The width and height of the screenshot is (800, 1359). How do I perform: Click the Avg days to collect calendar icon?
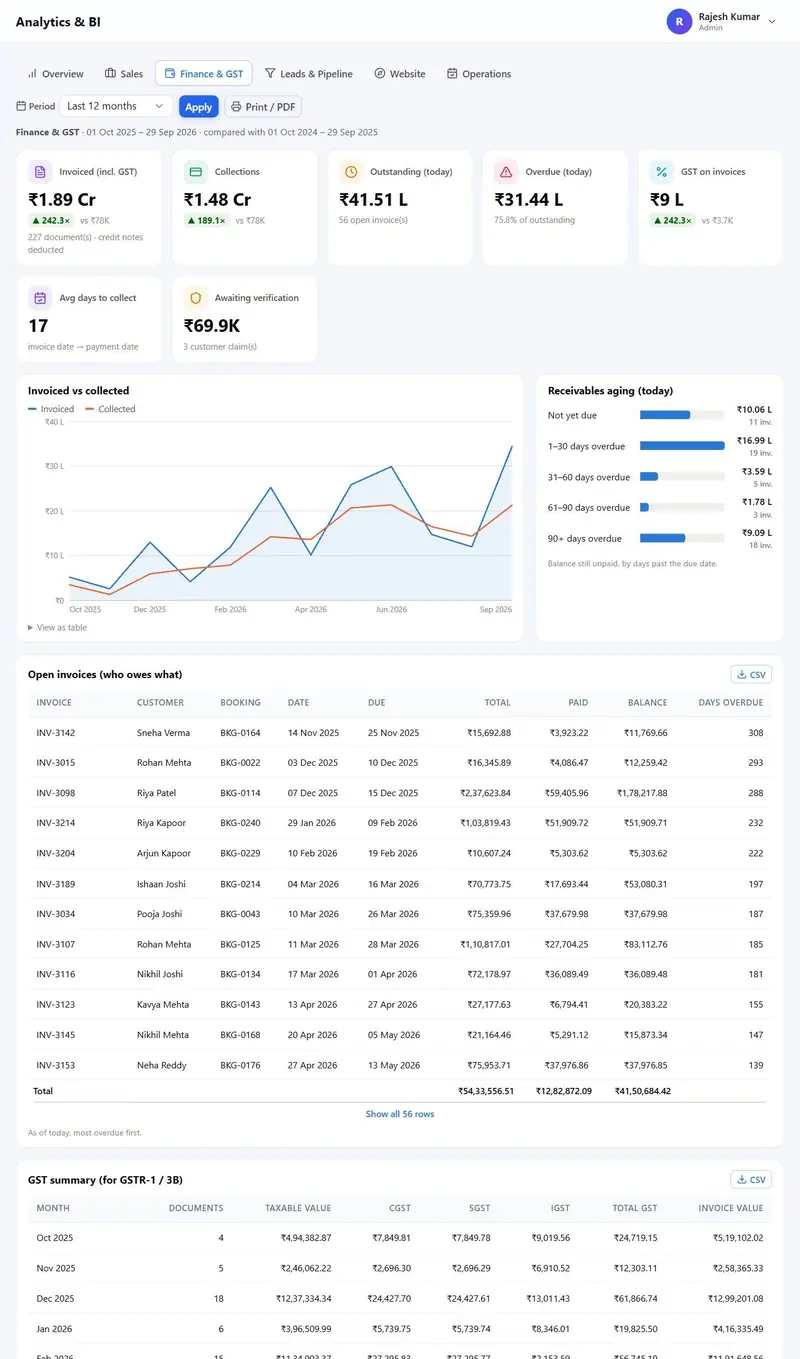(39, 298)
